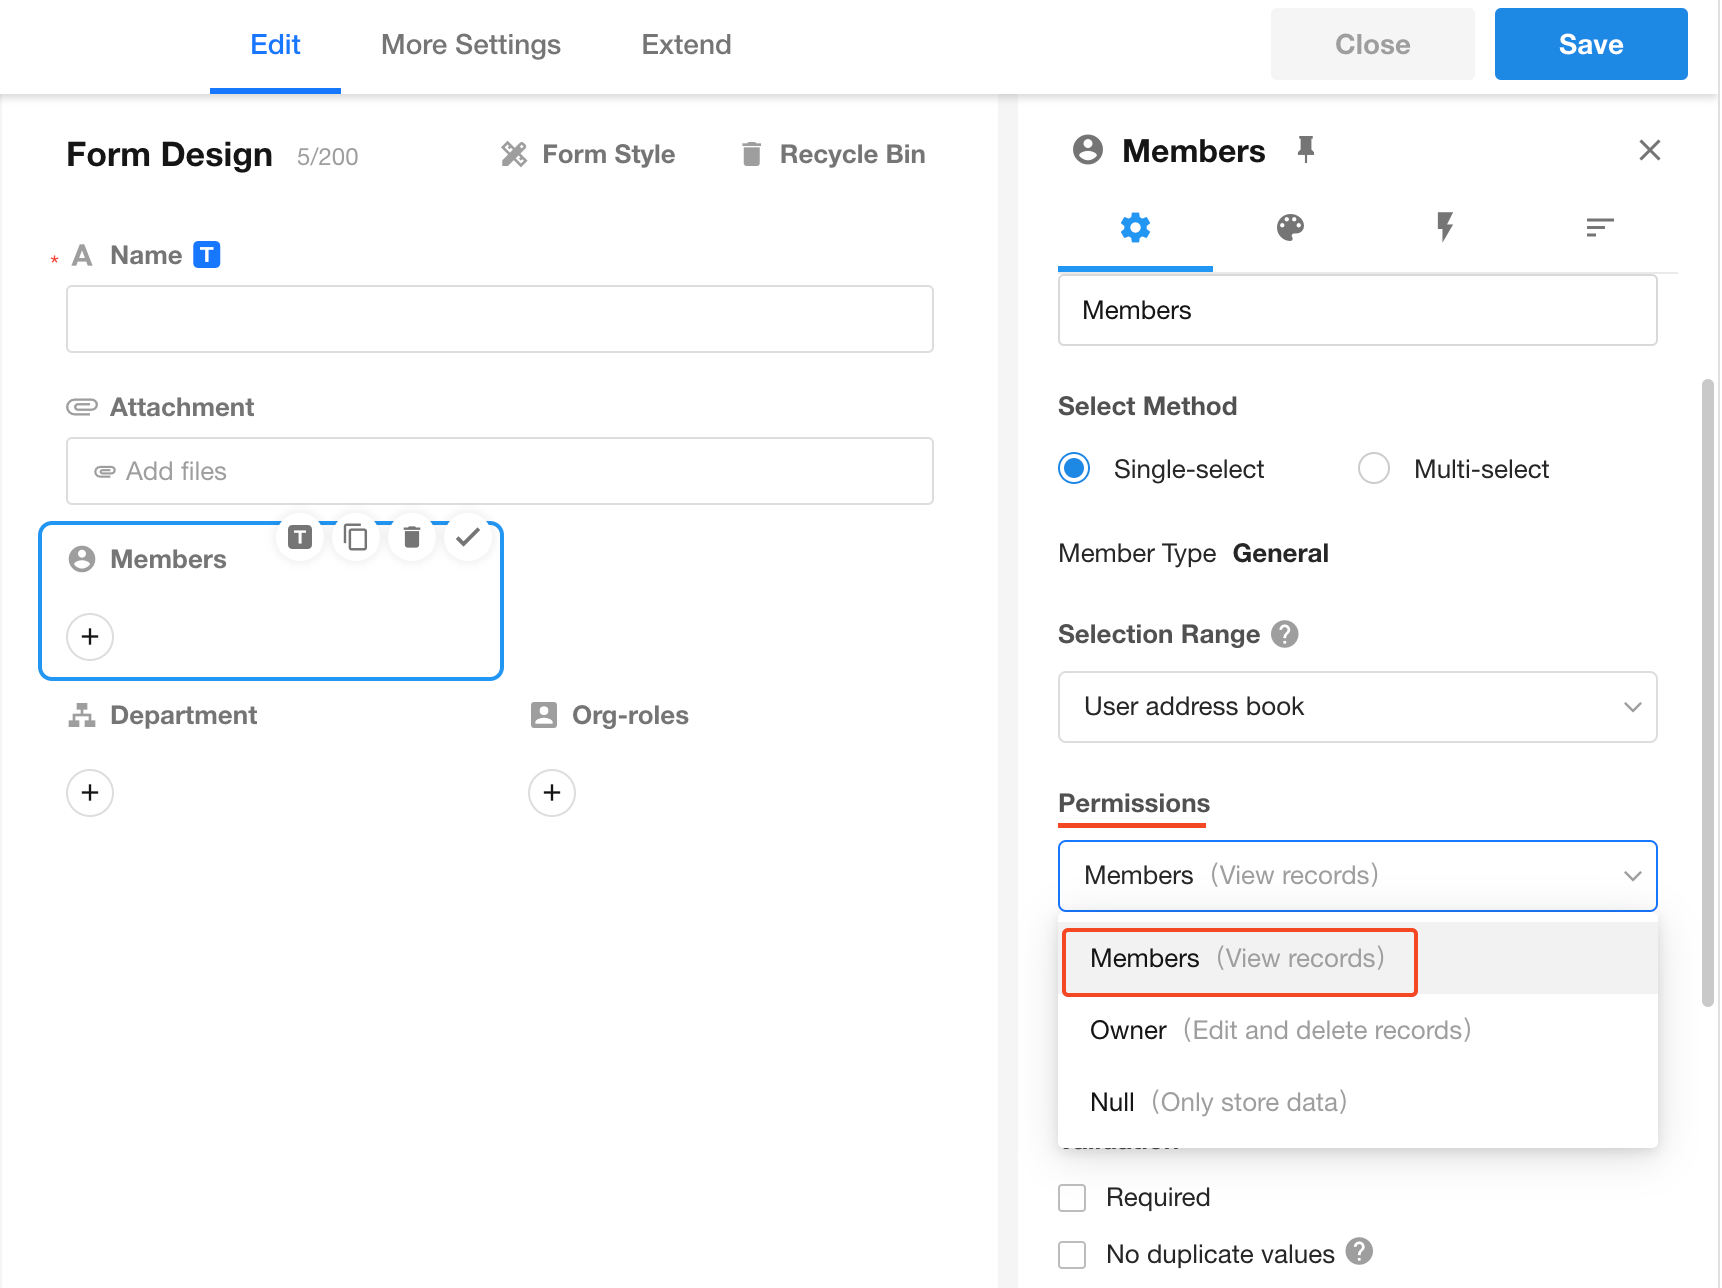Enable the Required checkbox
This screenshot has height=1288, width=1722.
click(x=1072, y=1198)
